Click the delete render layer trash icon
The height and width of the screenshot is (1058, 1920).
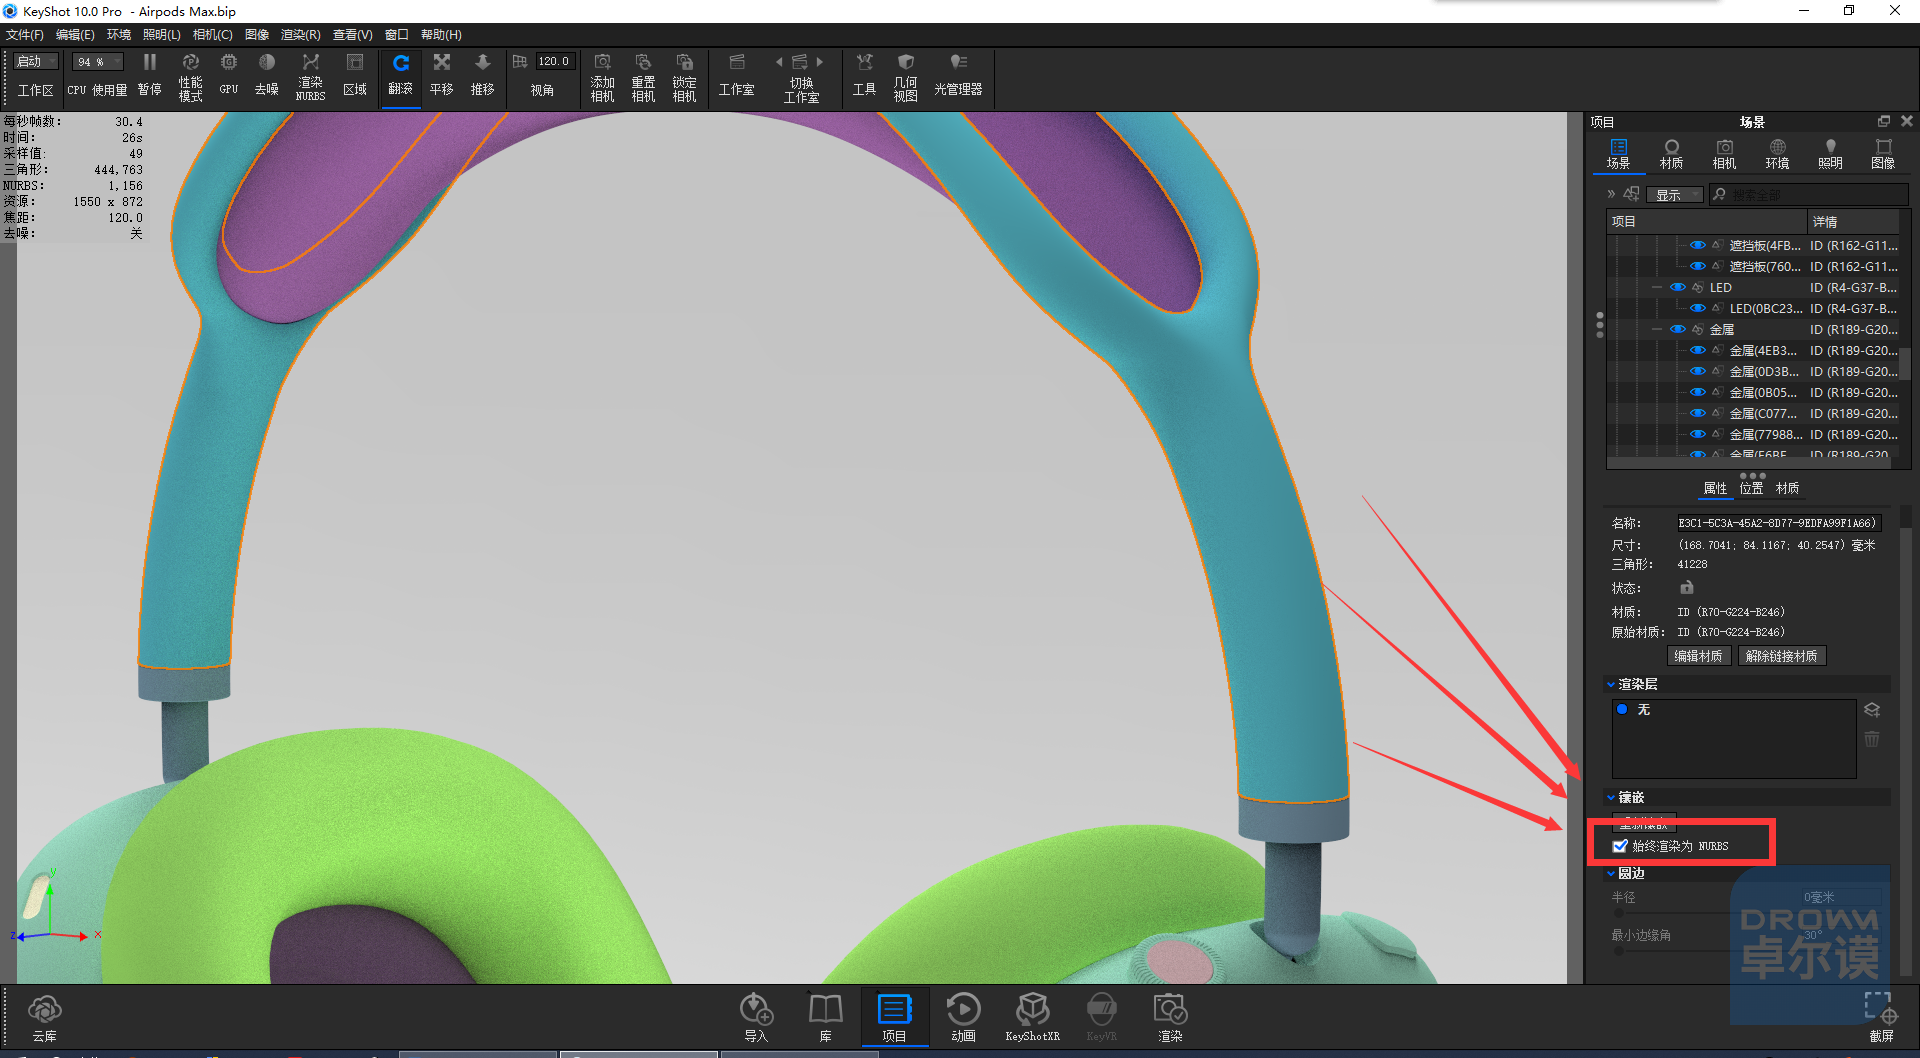1872,739
